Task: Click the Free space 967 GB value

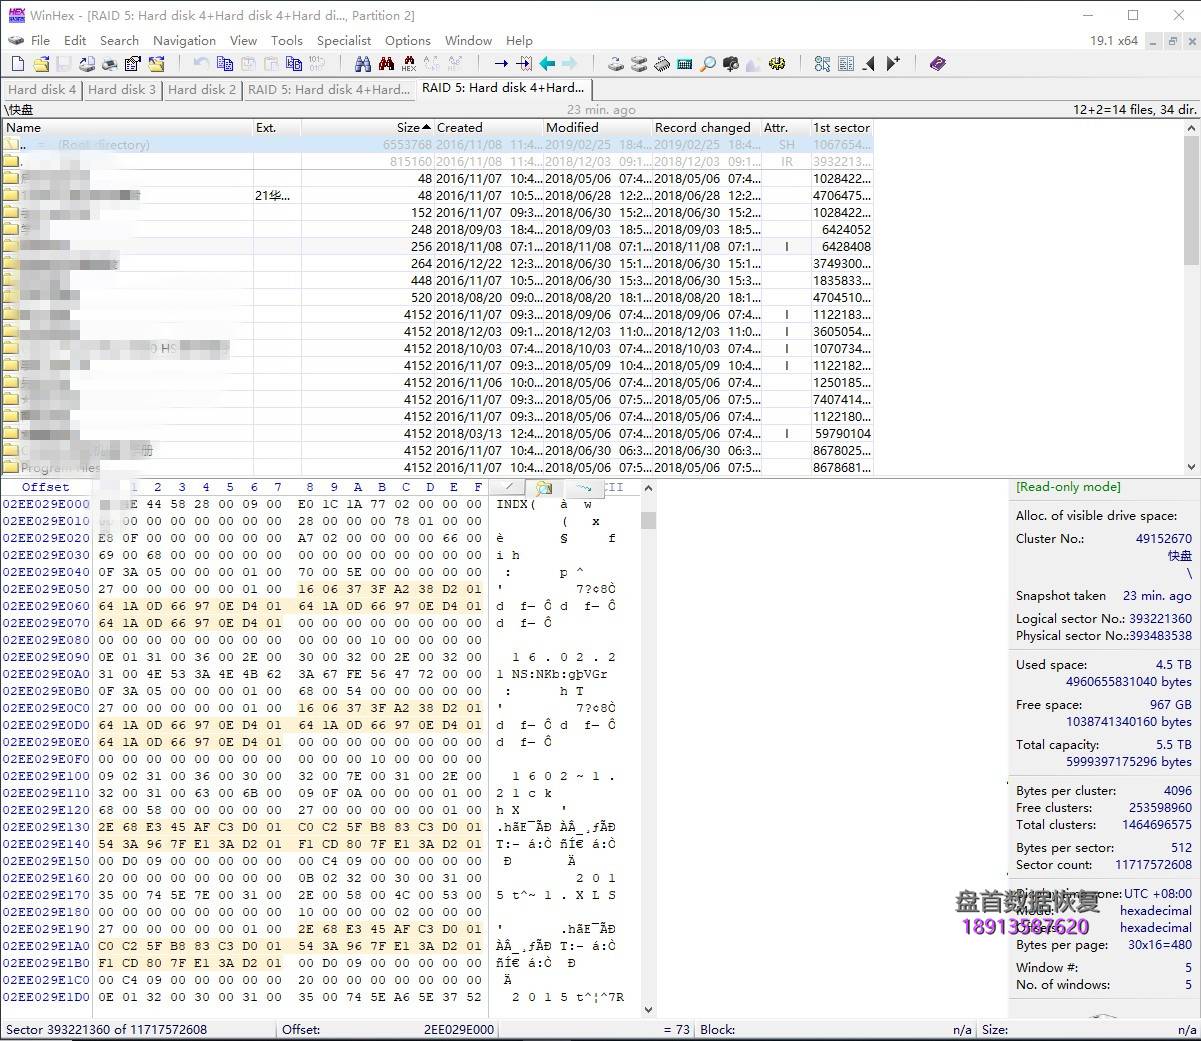Action: pos(1170,705)
